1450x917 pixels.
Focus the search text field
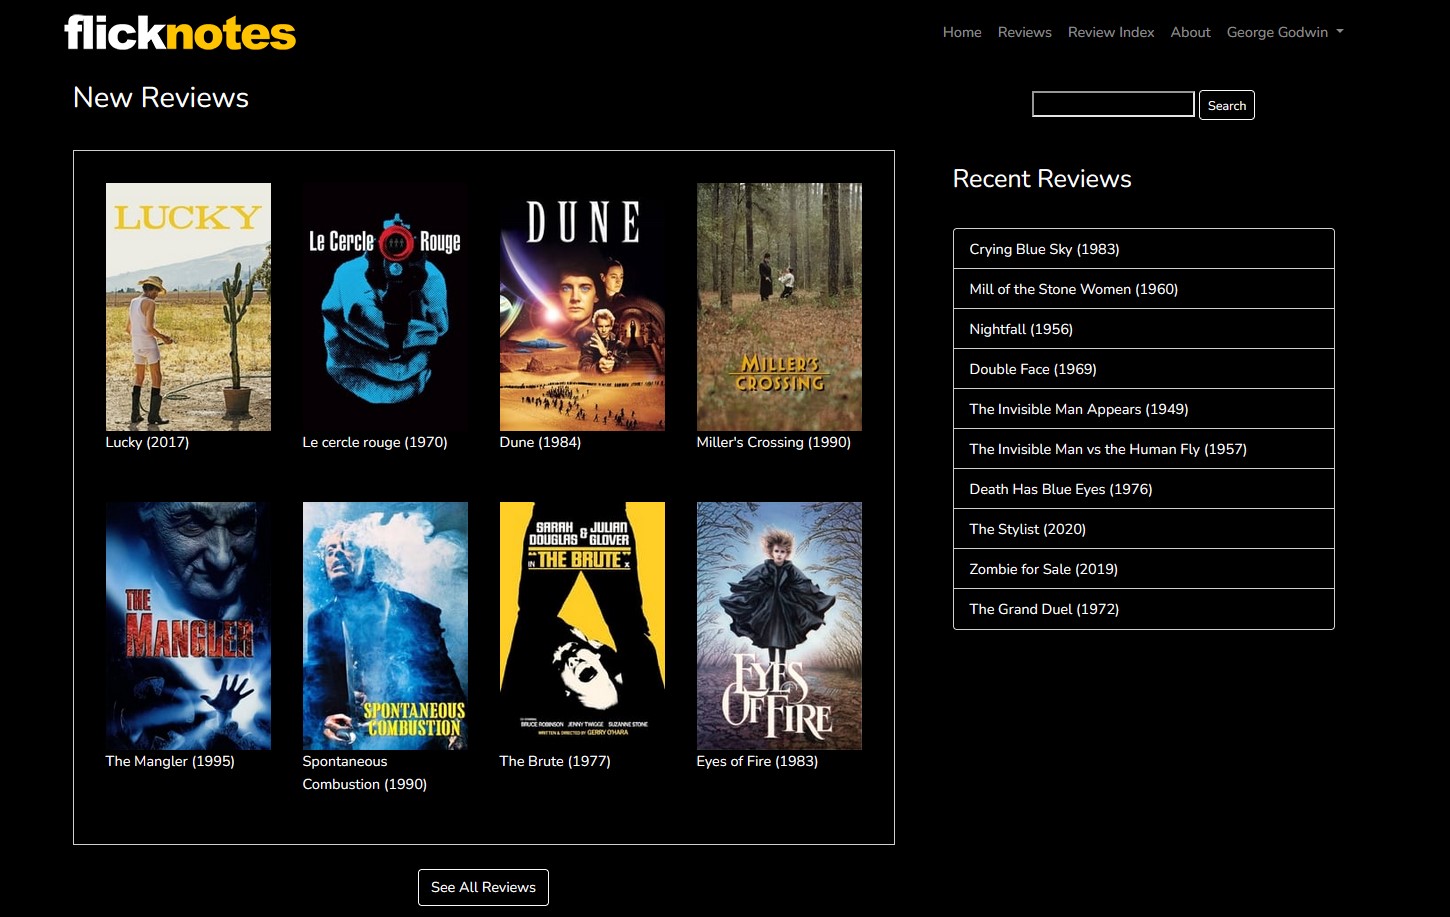click(1113, 104)
